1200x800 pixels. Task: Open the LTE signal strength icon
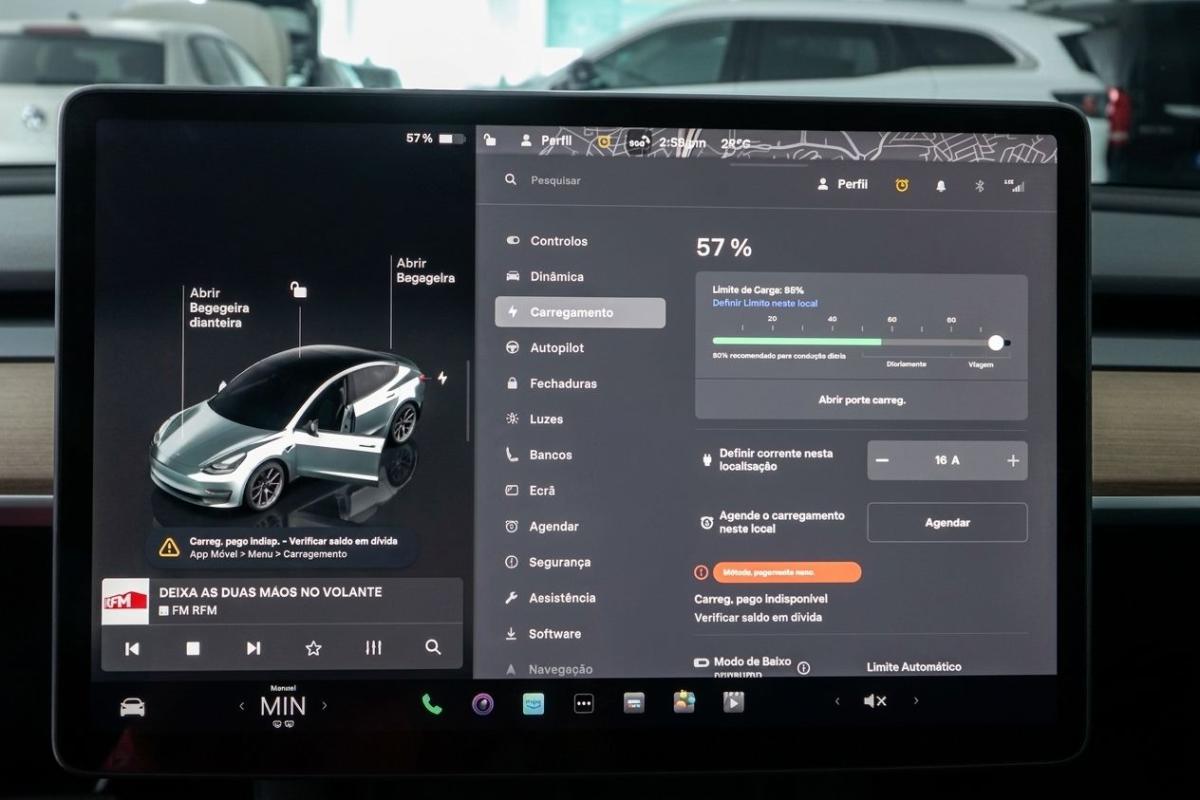1016,185
